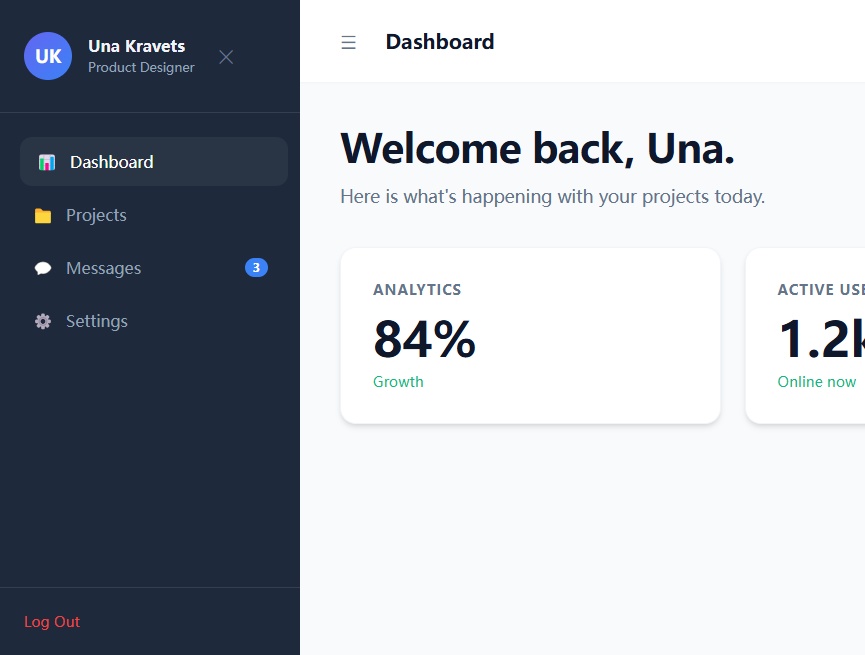Screen dimensions: 865x655
Task: Click the Welcome back, Una heading
Action: pos(538,149)
